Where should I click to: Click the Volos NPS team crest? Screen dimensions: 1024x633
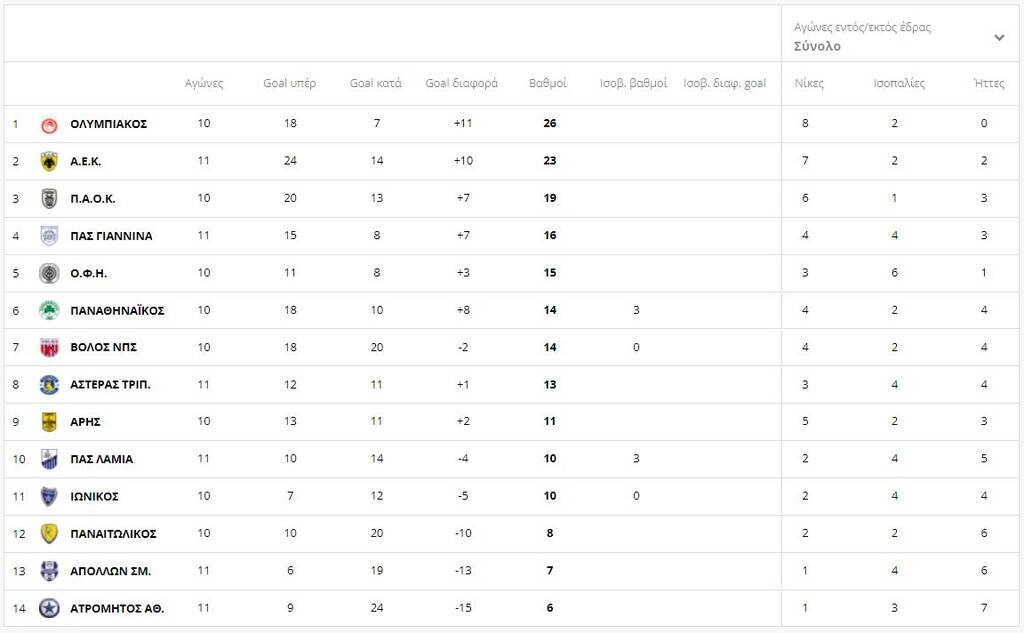[49, 347]
